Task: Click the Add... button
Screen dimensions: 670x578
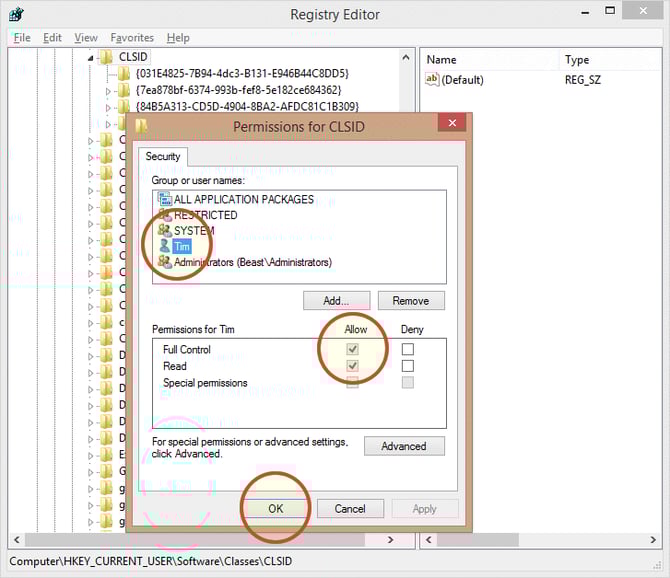Action: (336, 300)
